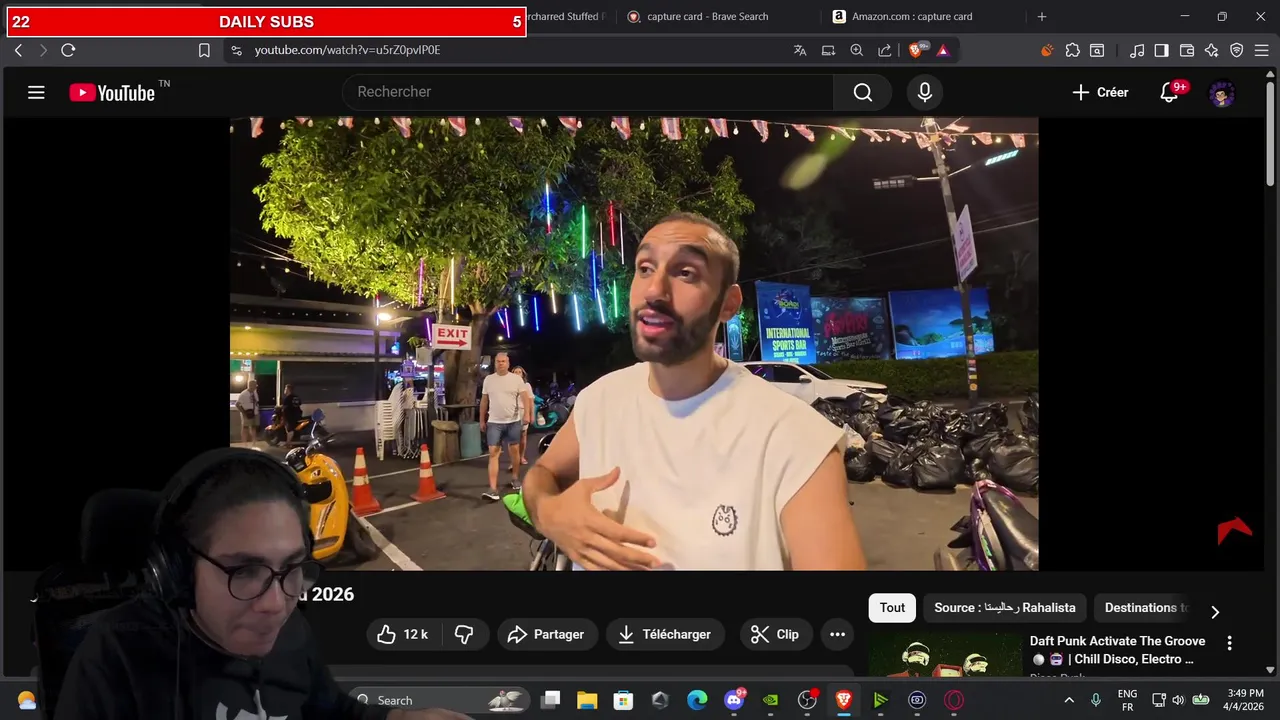1280x720 pixels.
Task: Dislike the video
Action: [464, 634]
